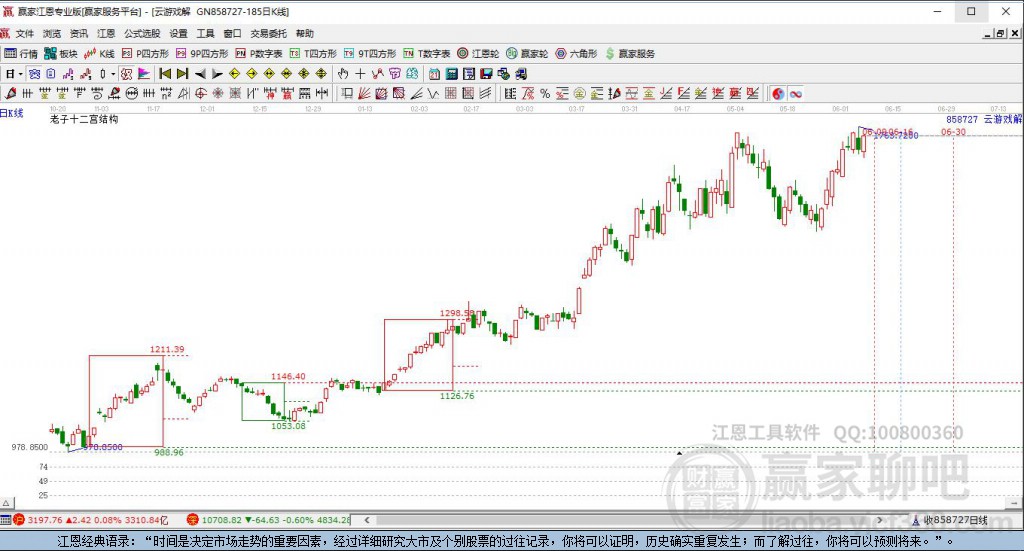Viewport: 1024px width, 551px height.
Task: Open the T四方形 tool
Action: coord(313,54)
